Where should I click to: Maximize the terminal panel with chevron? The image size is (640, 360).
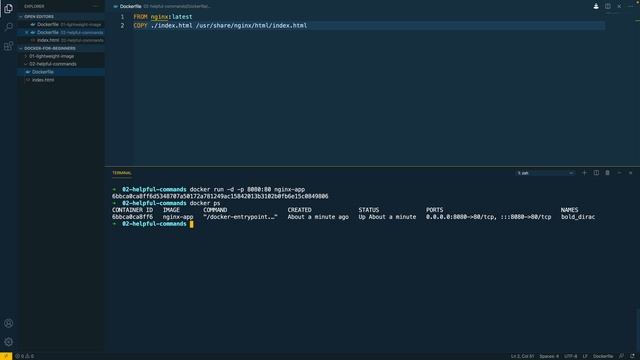click(x=619, y=173)
